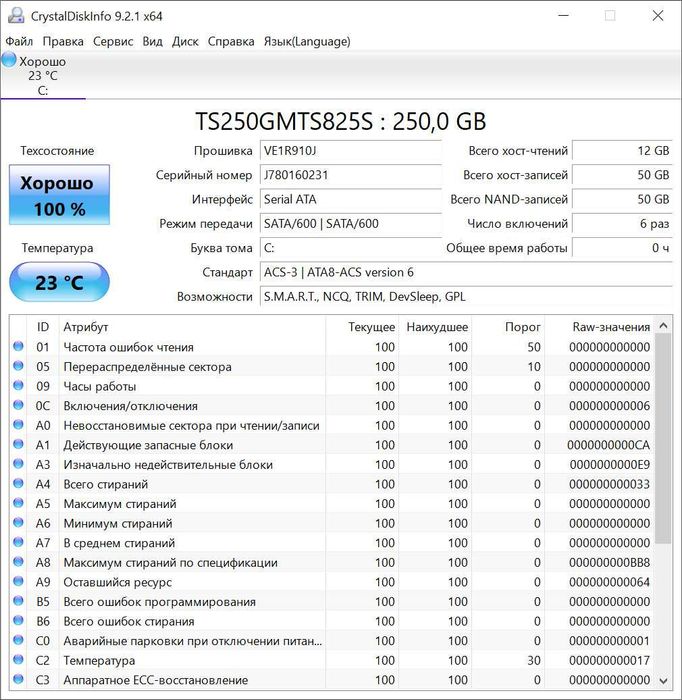This screenshot has height=700, width=682.
Task: Click the Наихудшее column header
Action: click(x=436, y=327)
